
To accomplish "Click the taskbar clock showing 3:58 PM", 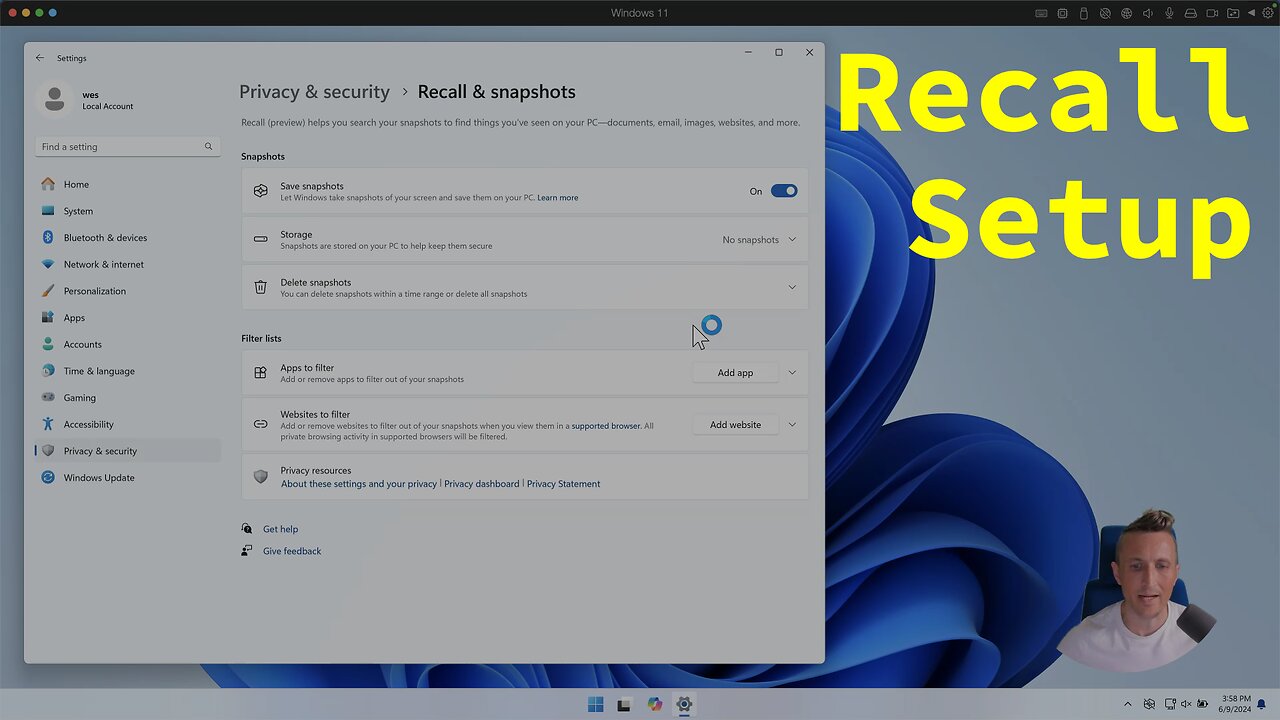I will 1234,704.
